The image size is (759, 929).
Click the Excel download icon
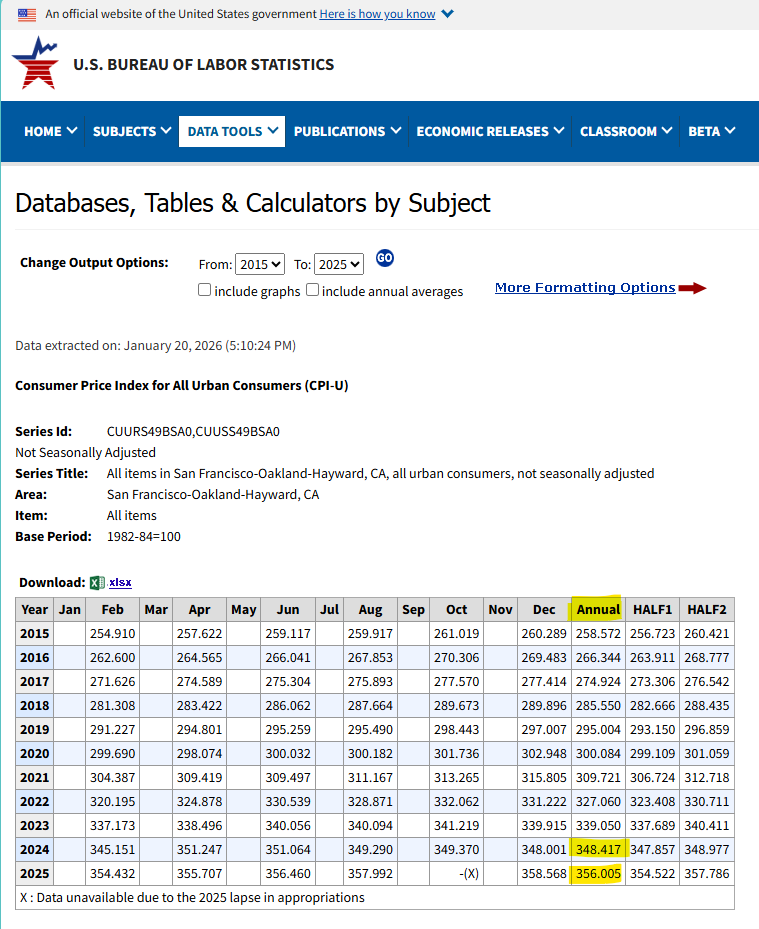click(x=97, y=583)
